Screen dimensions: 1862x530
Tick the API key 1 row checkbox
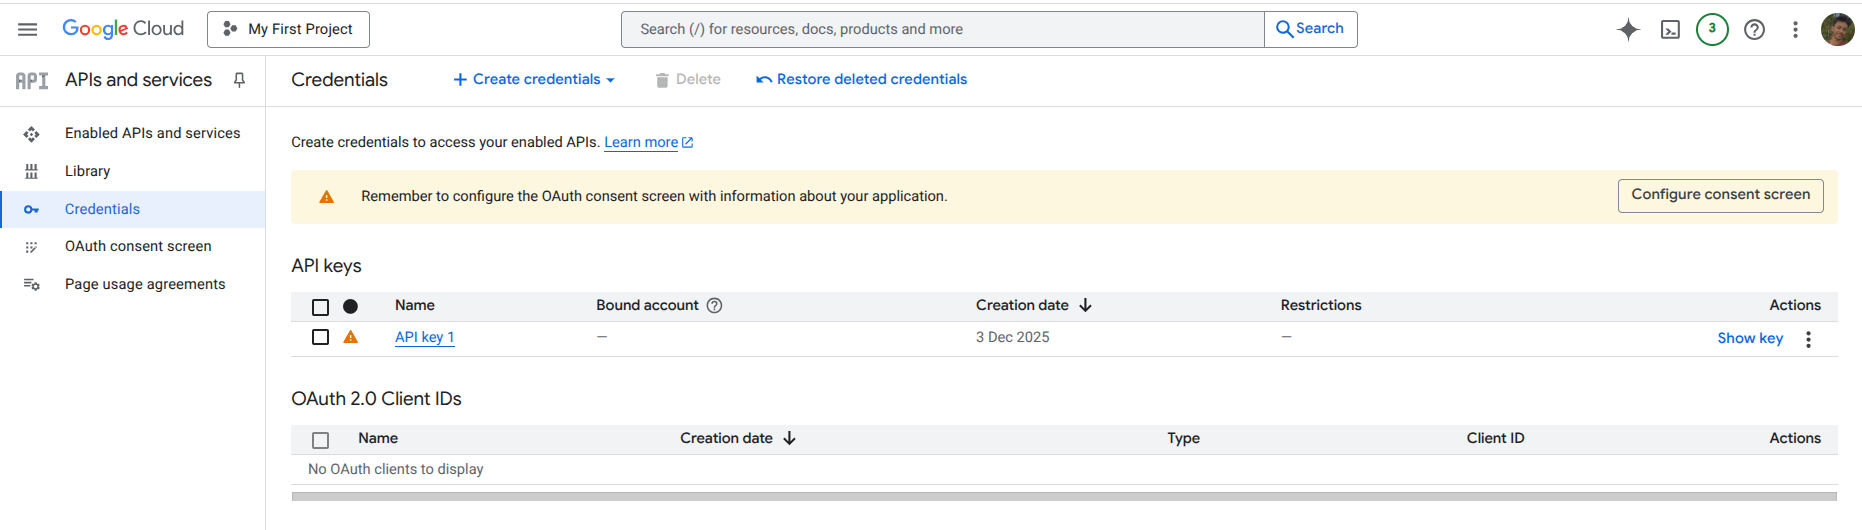click(x=320, y=337)
